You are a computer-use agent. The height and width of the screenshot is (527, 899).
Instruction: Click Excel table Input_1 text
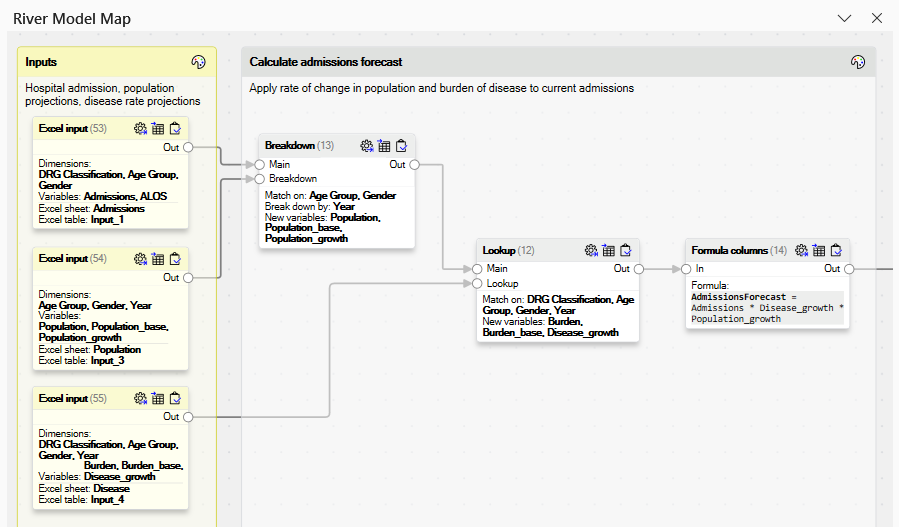tap(81, 220)
